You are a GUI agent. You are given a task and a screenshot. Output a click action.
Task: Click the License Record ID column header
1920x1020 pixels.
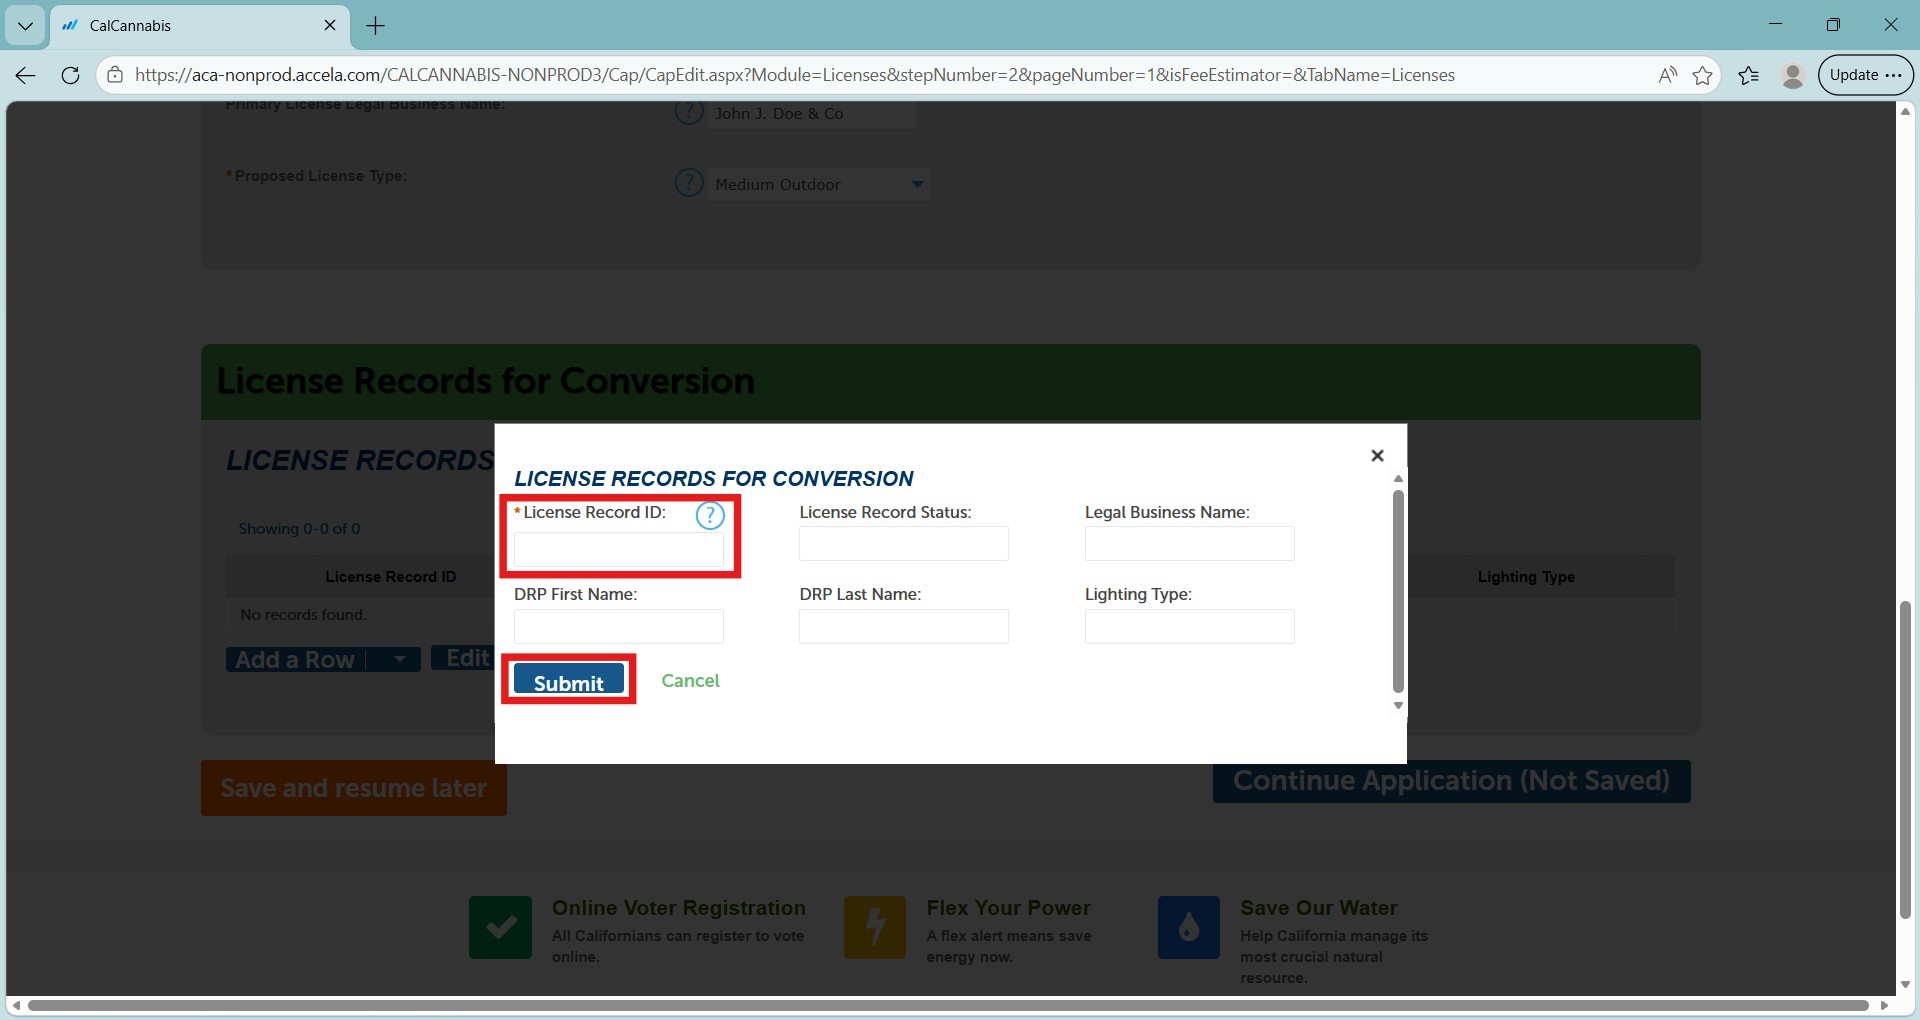coord(390,577)
